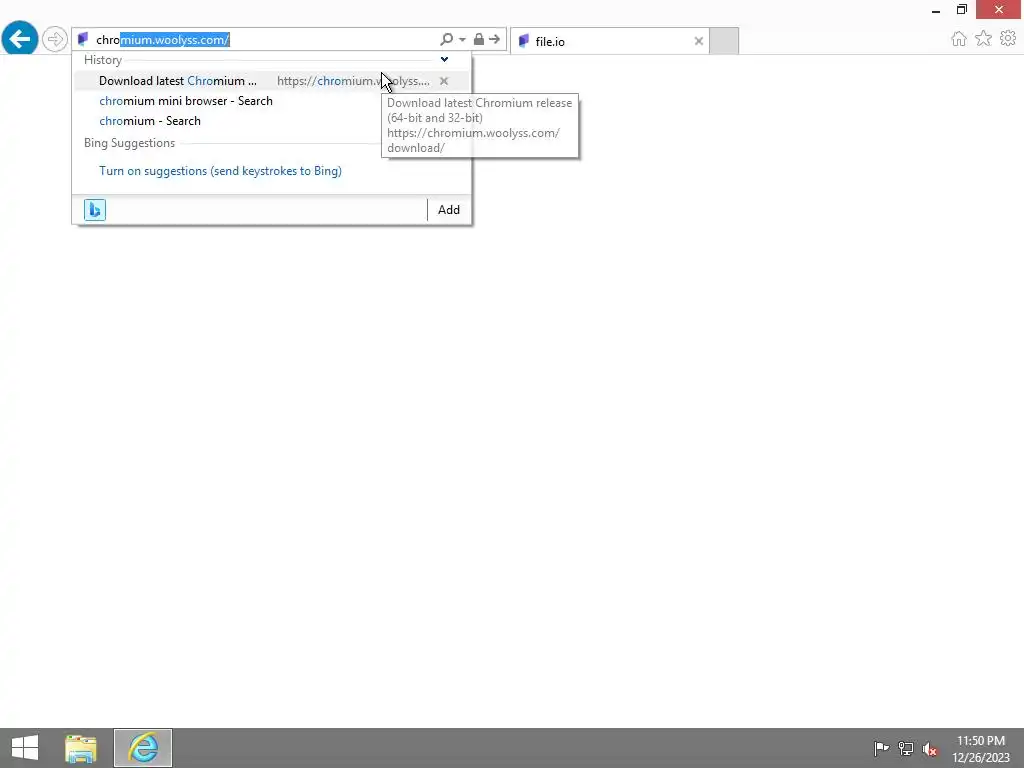The image size is (1024, 768).
Task: Click the Add search provider button
Action: coord(449,210)
